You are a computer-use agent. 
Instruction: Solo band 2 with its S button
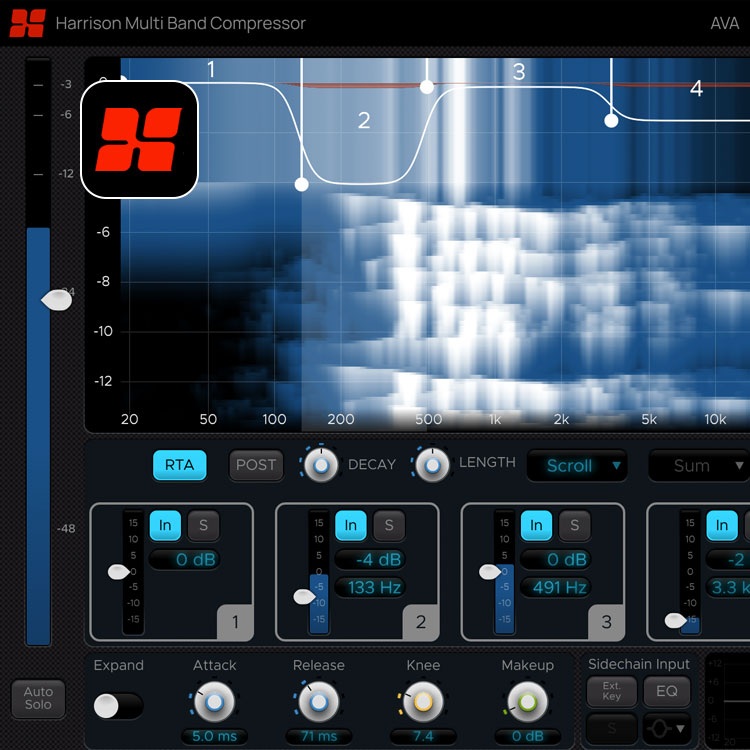click(389, 525)
